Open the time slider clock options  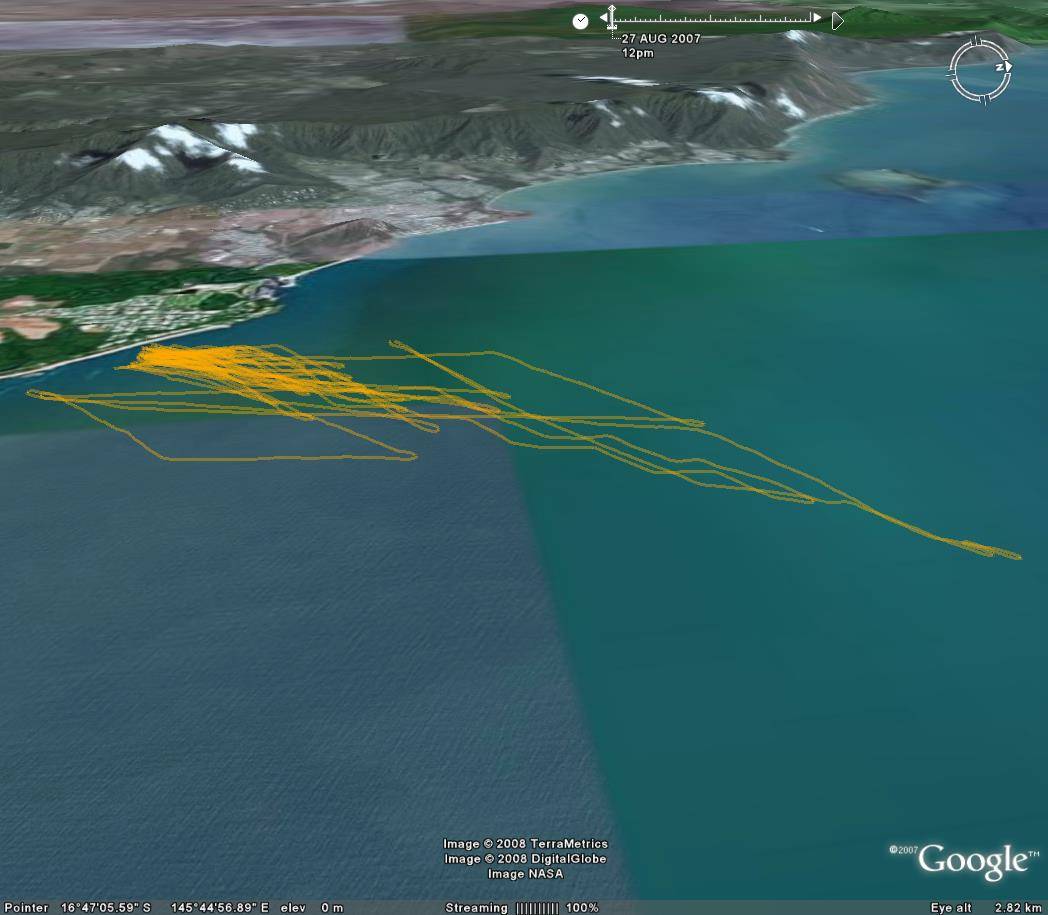(580, 21)
